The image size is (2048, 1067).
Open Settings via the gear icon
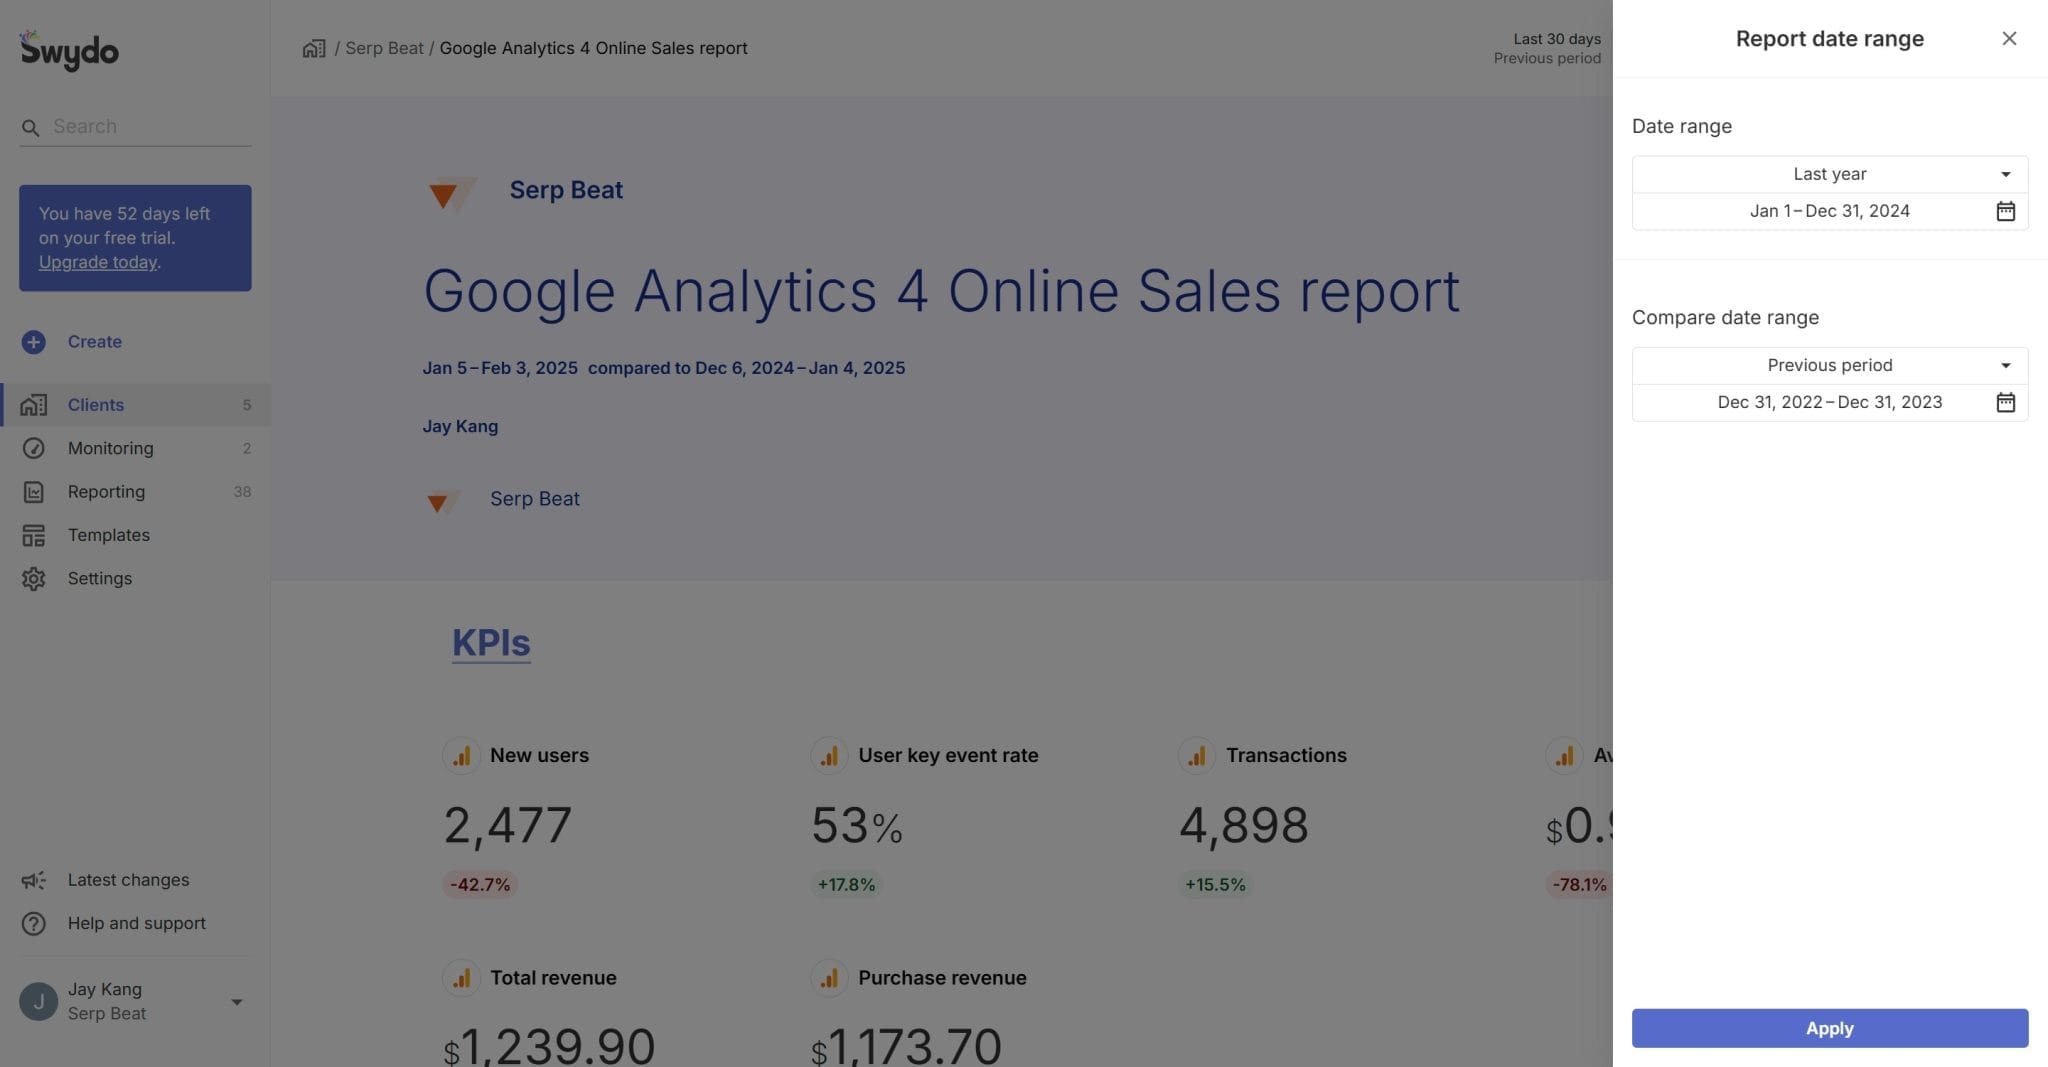pos(33,578)
